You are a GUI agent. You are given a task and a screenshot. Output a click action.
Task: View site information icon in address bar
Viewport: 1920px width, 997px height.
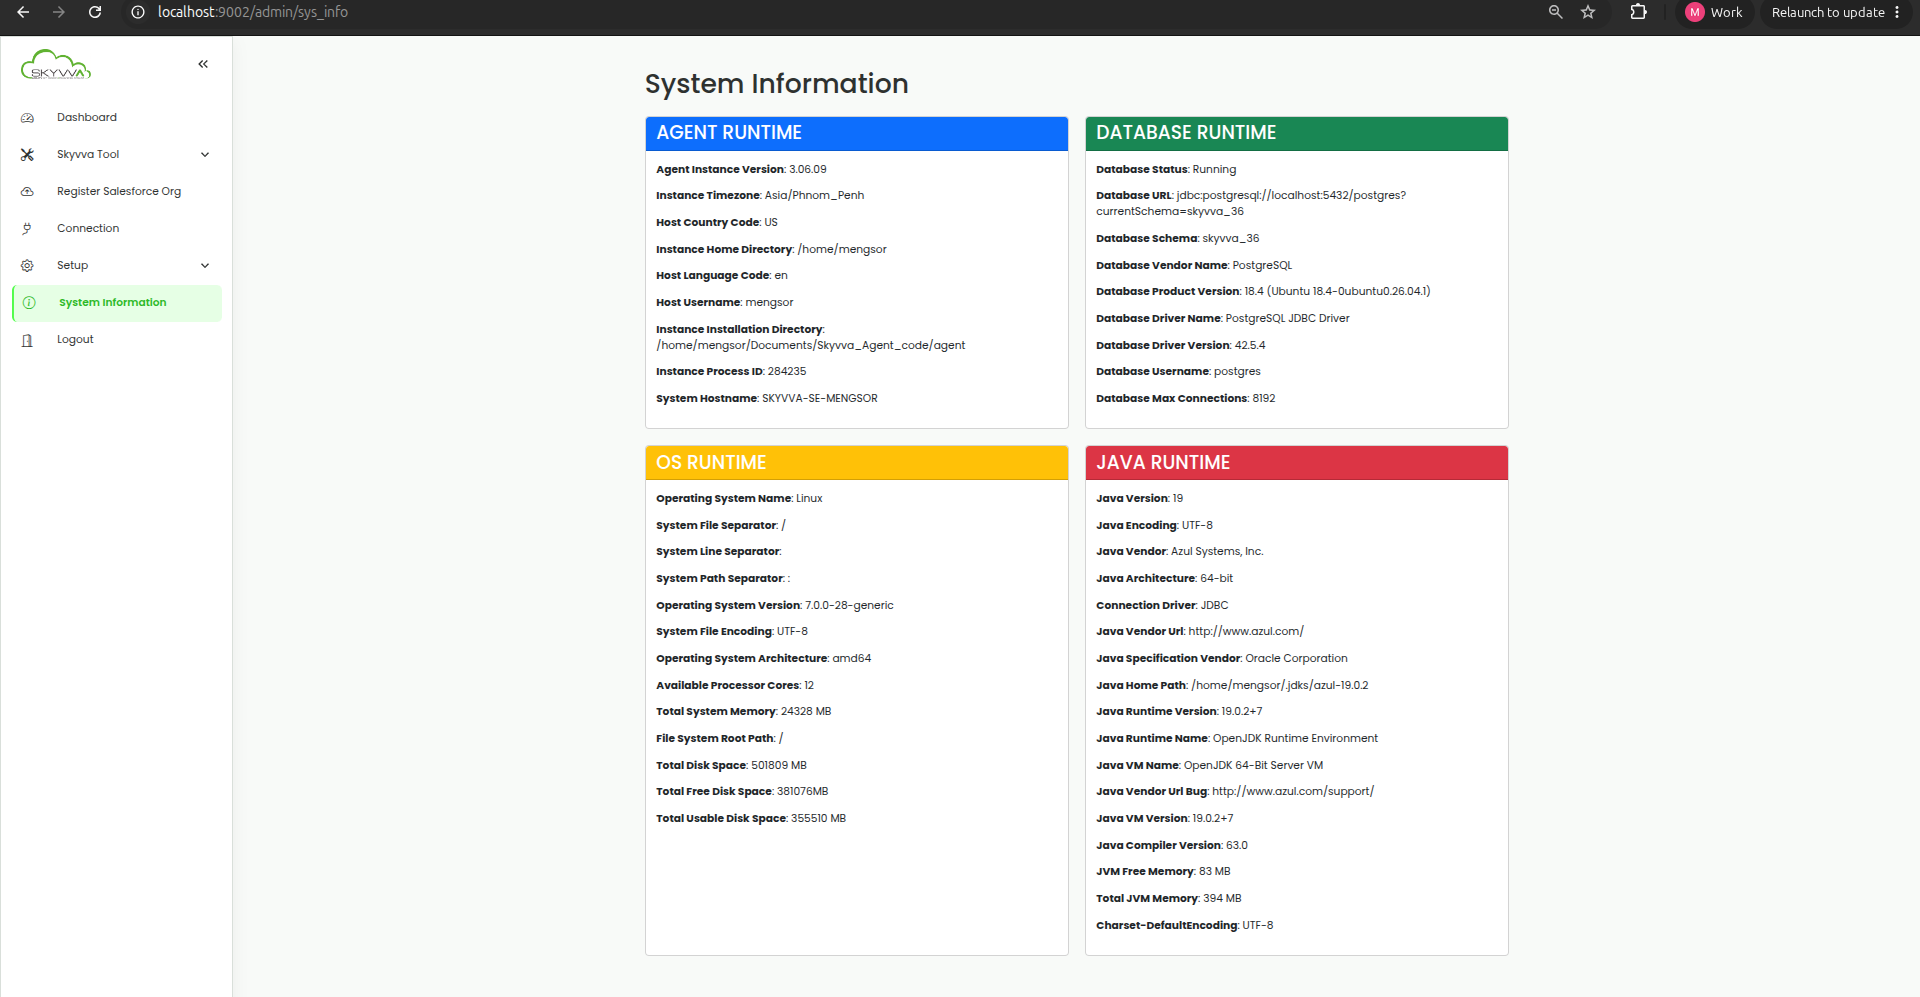coord(138,12)
